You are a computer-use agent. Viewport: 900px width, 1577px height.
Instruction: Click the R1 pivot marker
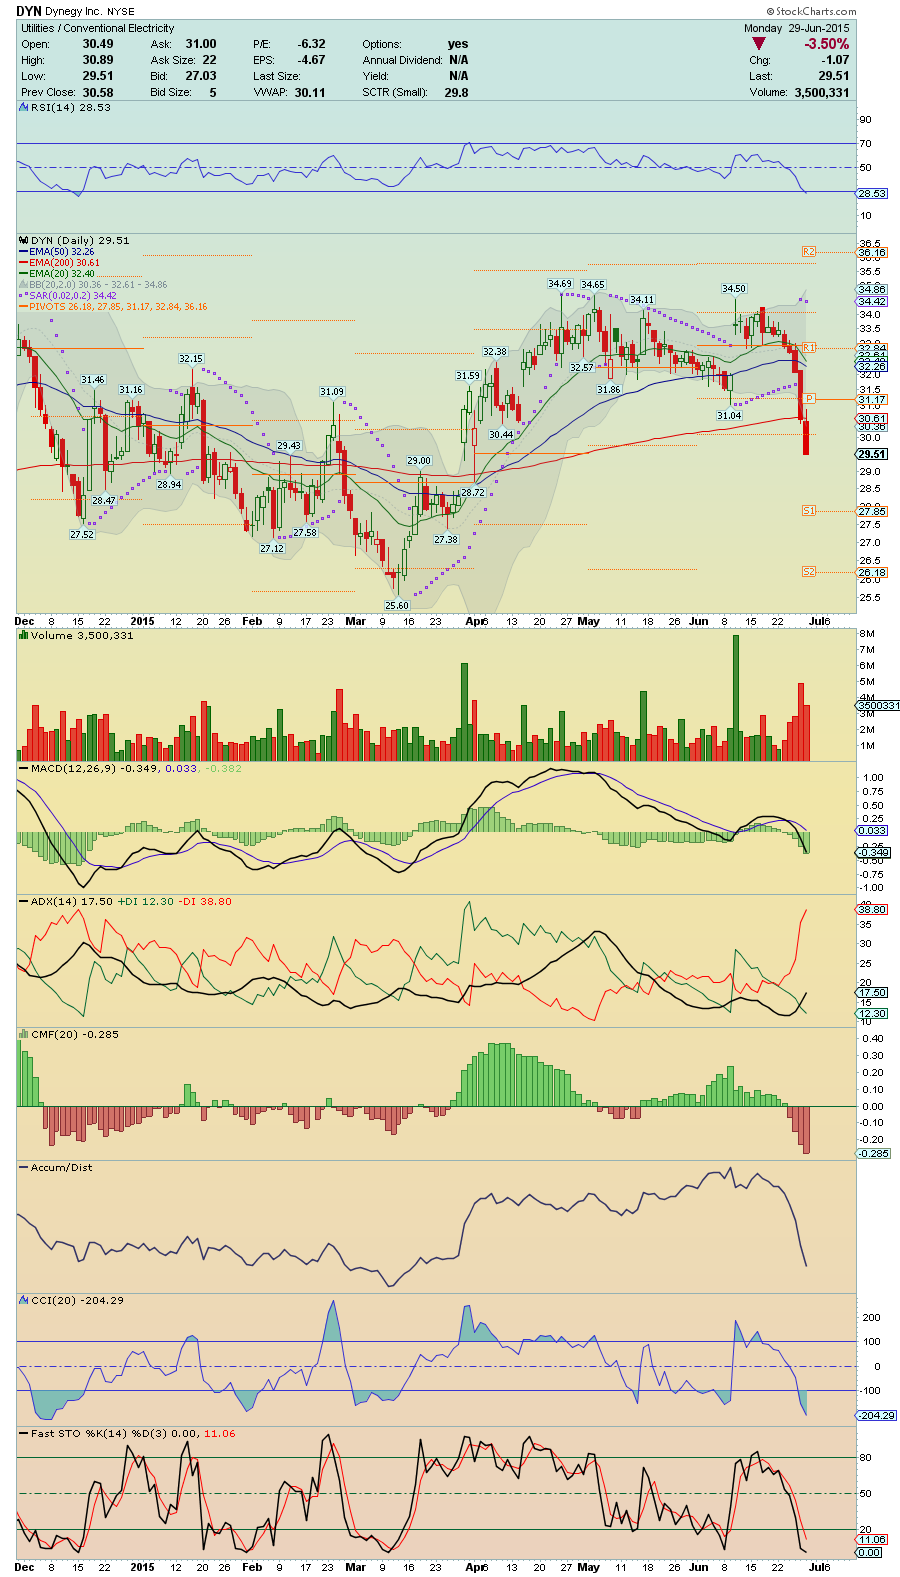809,347
